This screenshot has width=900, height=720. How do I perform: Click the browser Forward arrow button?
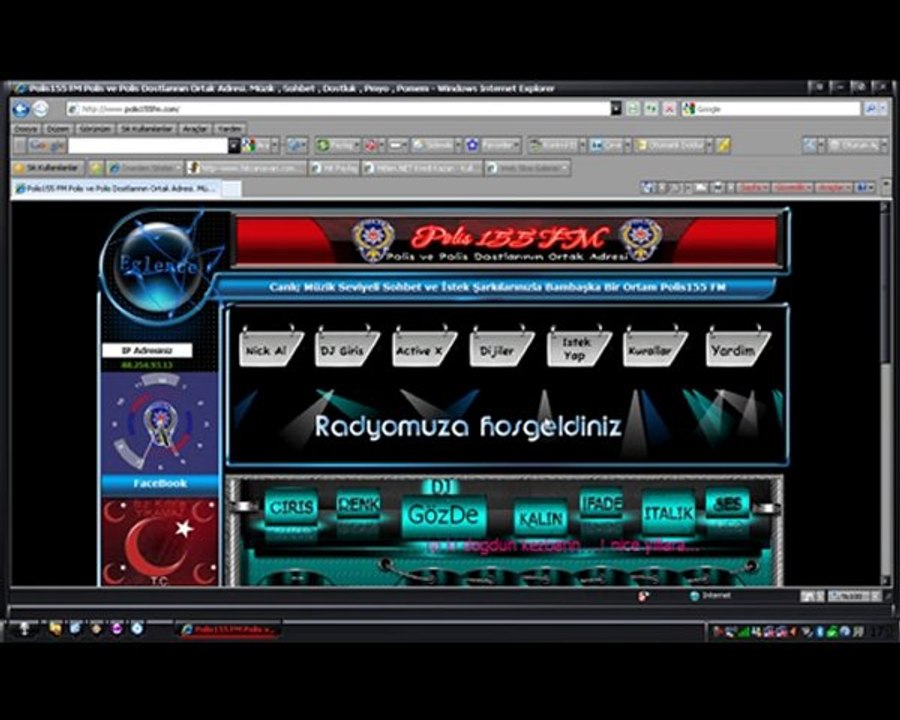click(x=40, y=109)
